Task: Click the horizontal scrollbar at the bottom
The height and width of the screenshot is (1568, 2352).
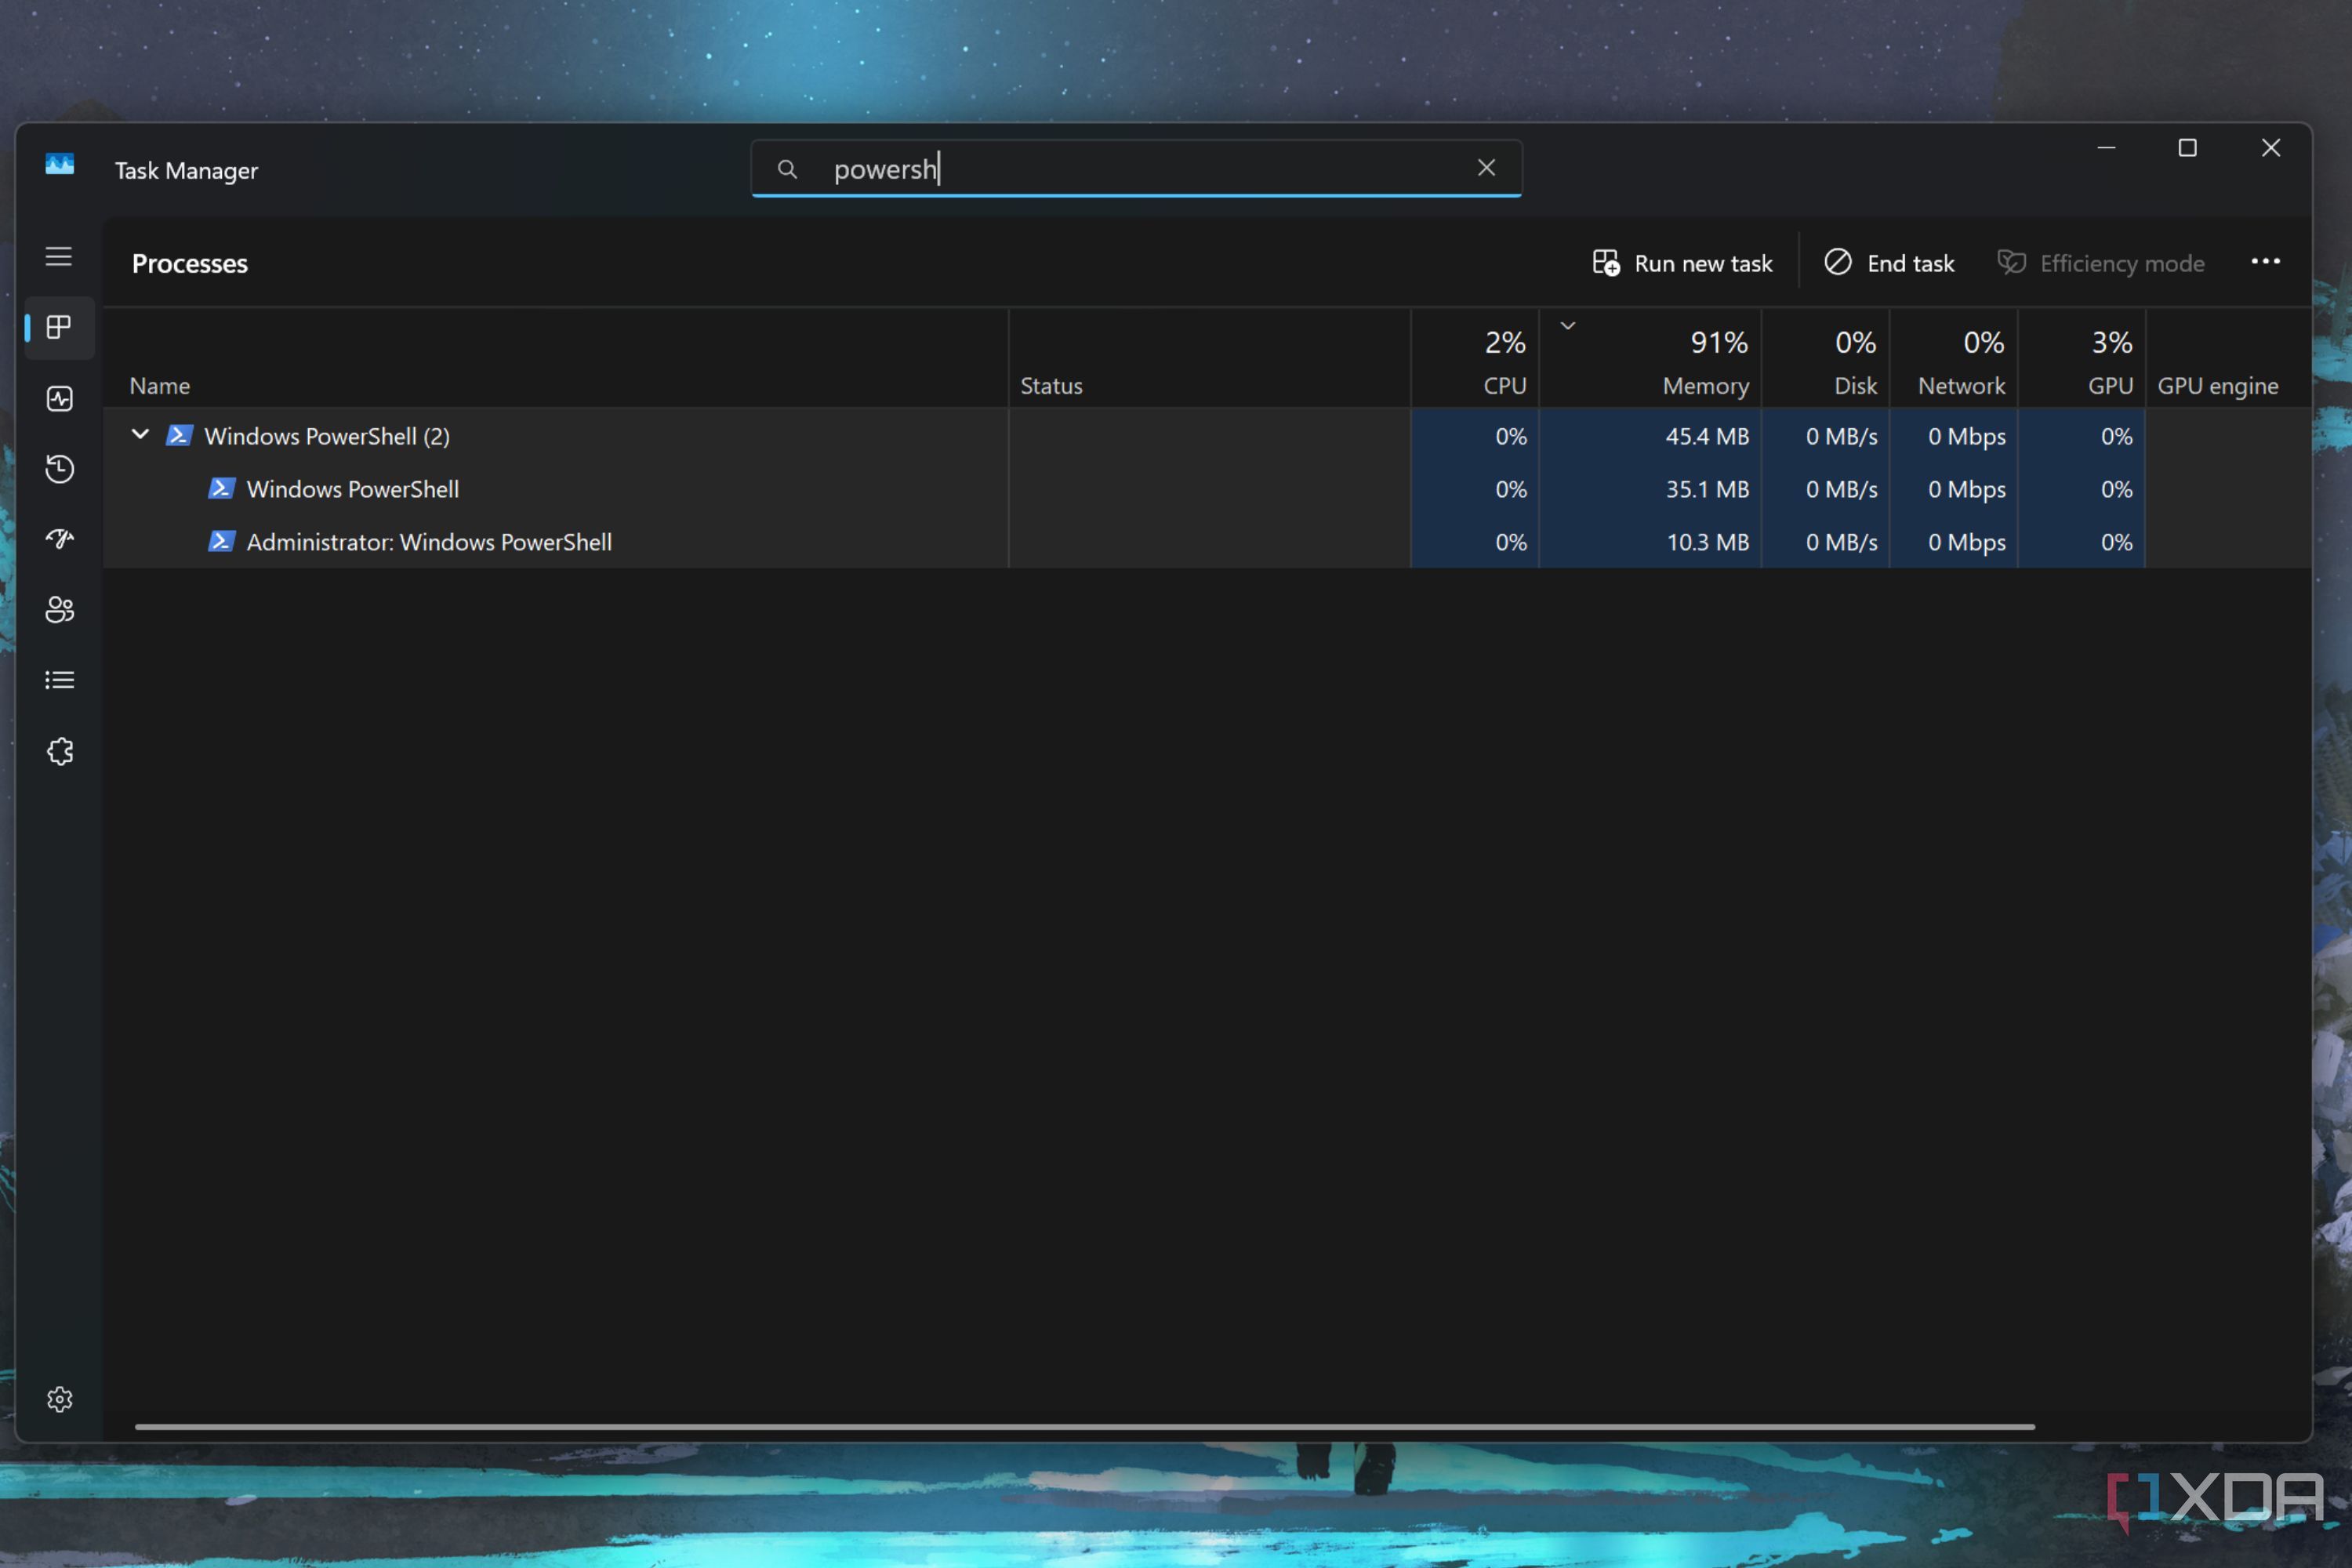Action: pyautogui.click(x=1085, y=1427)
